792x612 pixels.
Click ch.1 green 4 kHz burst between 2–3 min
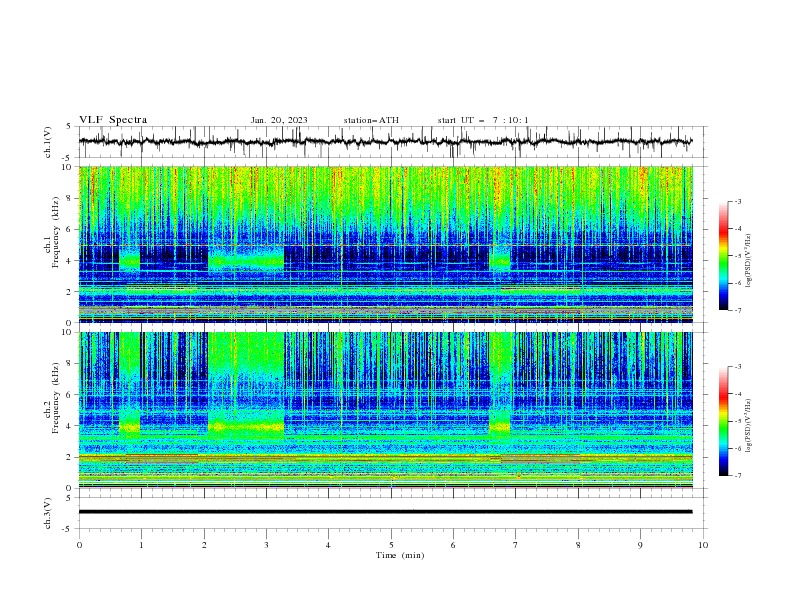click(246, 260)
